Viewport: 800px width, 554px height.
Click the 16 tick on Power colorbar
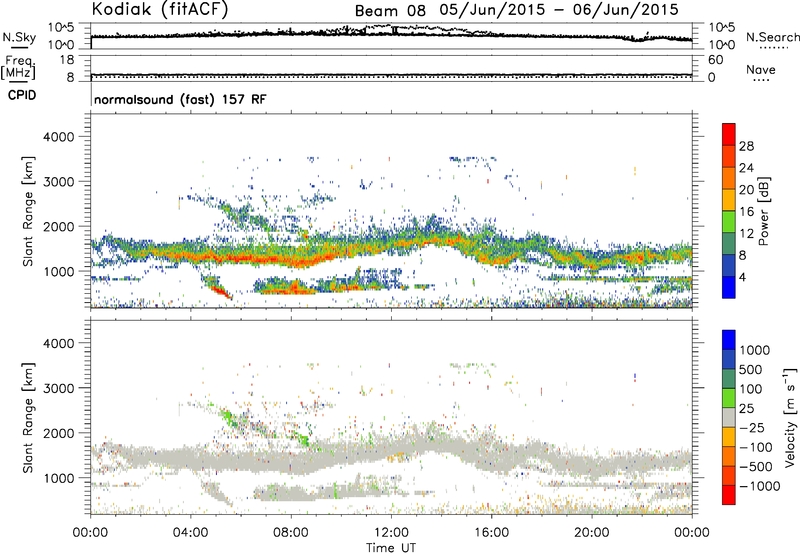[x=746, y=212]
